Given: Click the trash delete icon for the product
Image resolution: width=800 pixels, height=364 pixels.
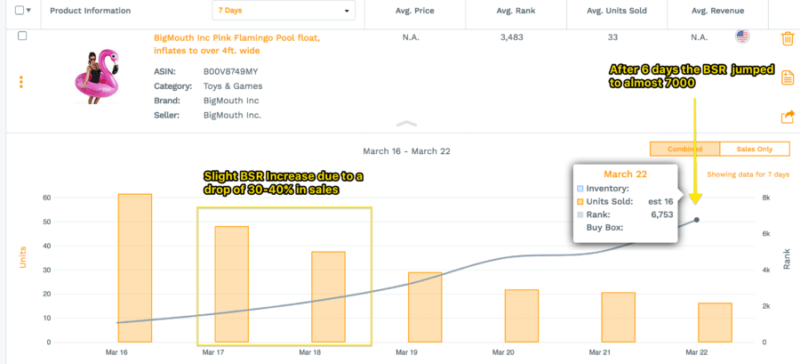Looking at the screenshot, I should pyautogui.click(x=788, y=38).
